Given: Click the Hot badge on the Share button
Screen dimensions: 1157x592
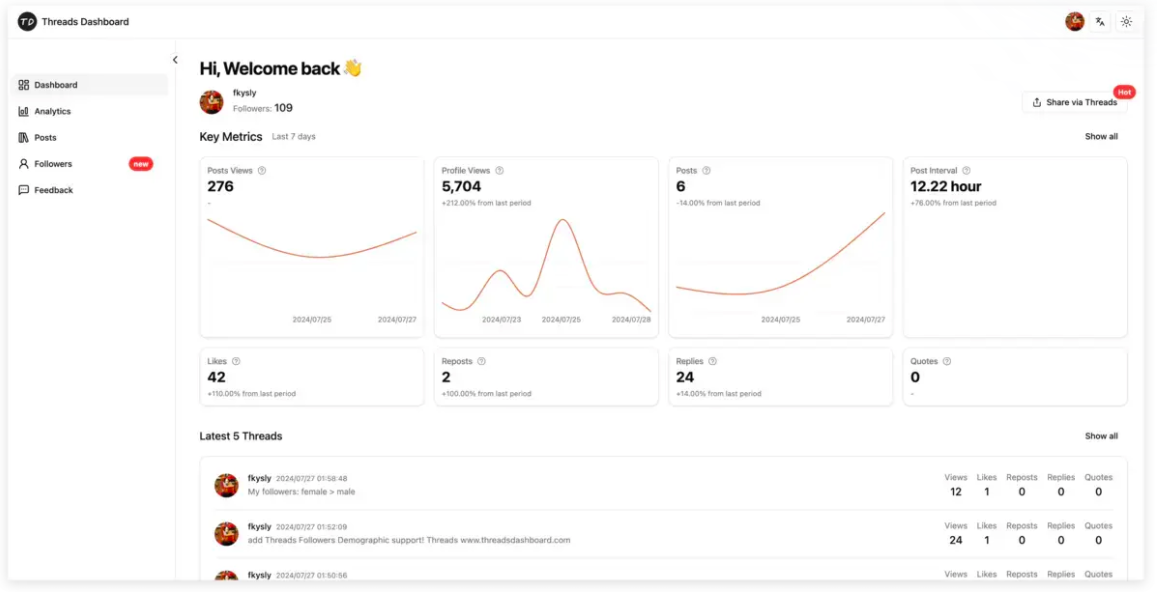Looking at the screenshot, I should [x=1125, y=91].
